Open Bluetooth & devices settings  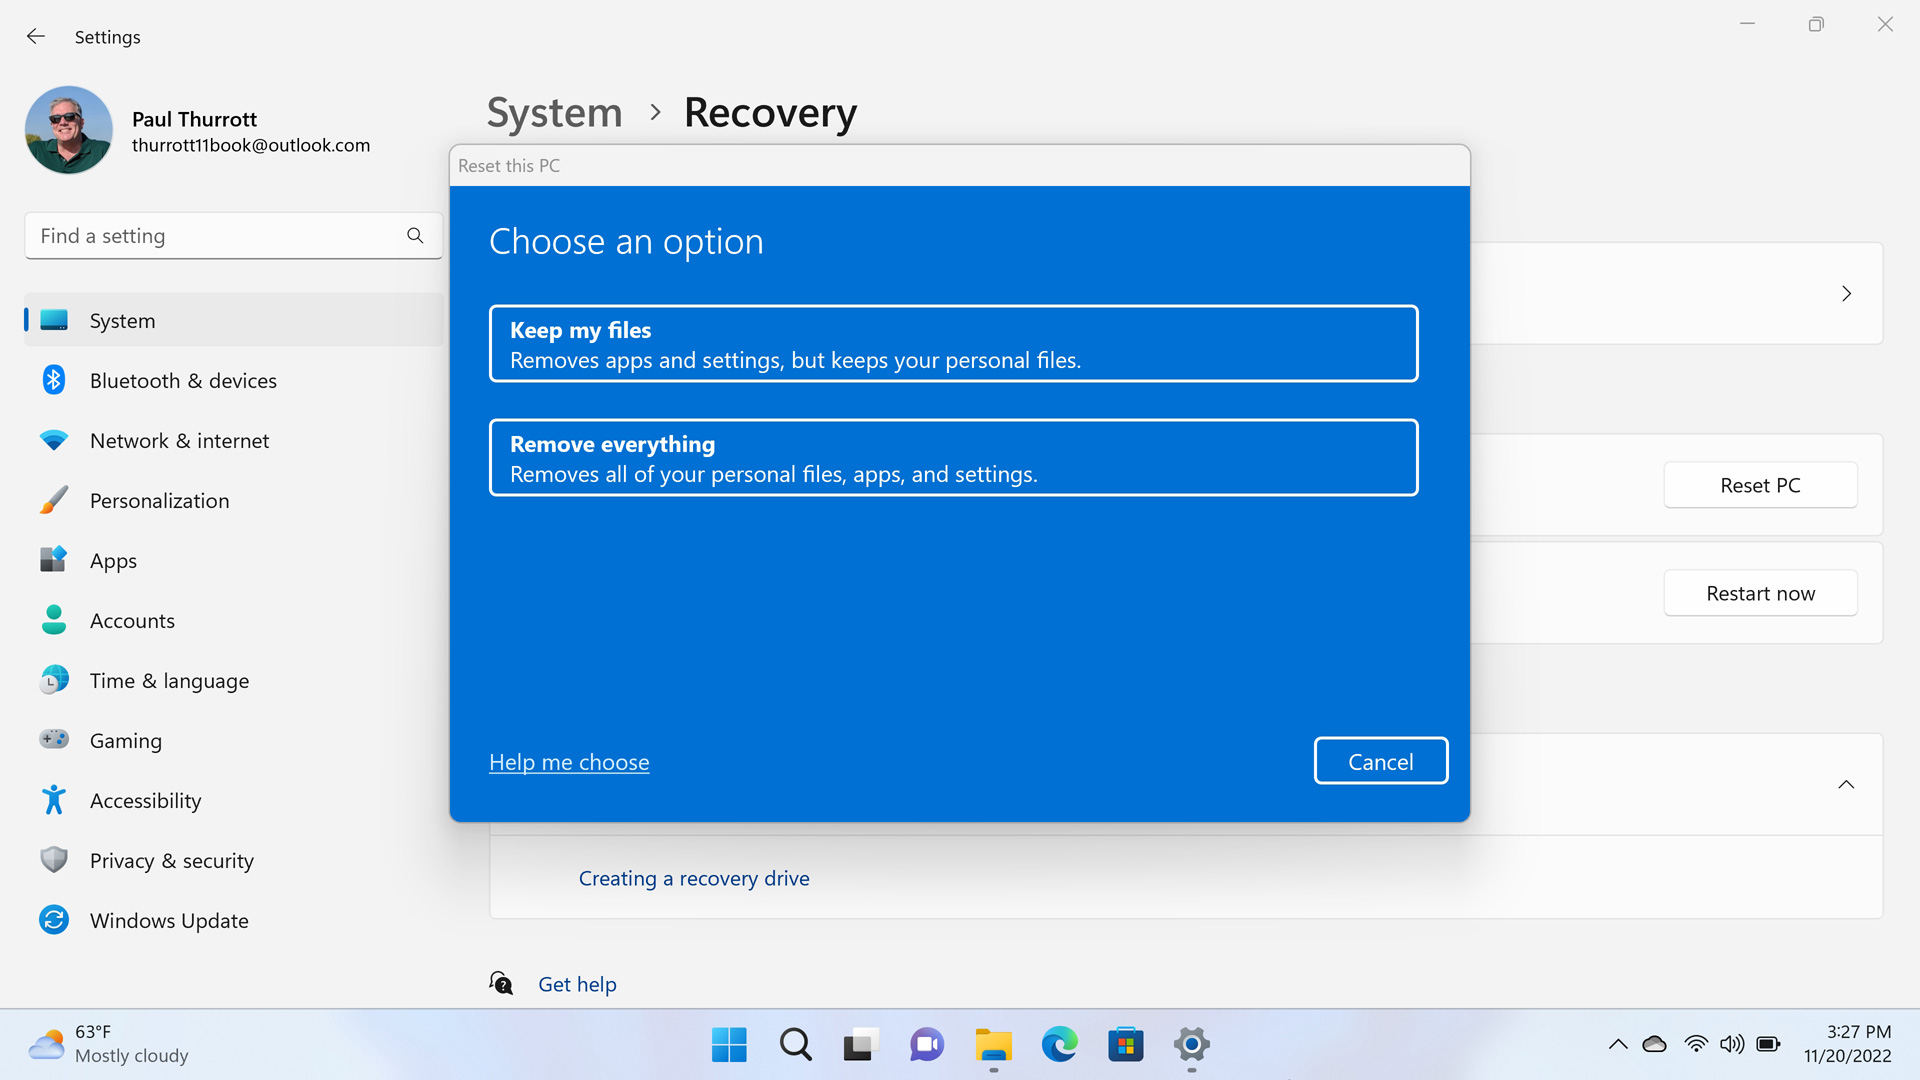[x=183, y=381]
